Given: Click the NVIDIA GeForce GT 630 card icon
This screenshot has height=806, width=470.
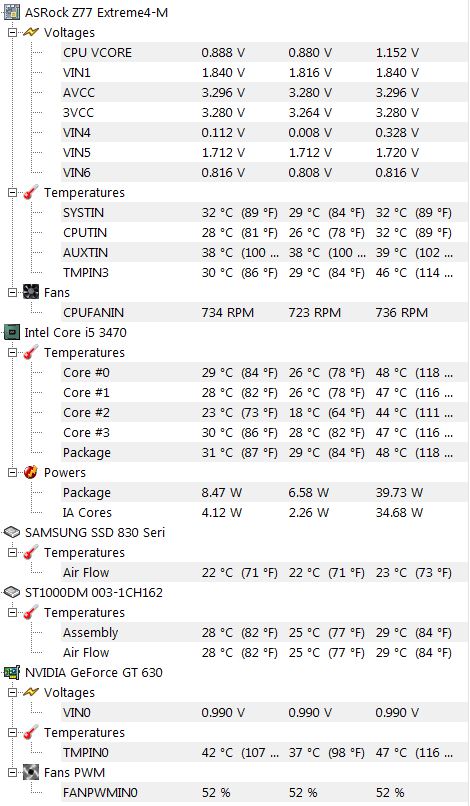Looking at the screenshot, I should [x=12, y=672].
